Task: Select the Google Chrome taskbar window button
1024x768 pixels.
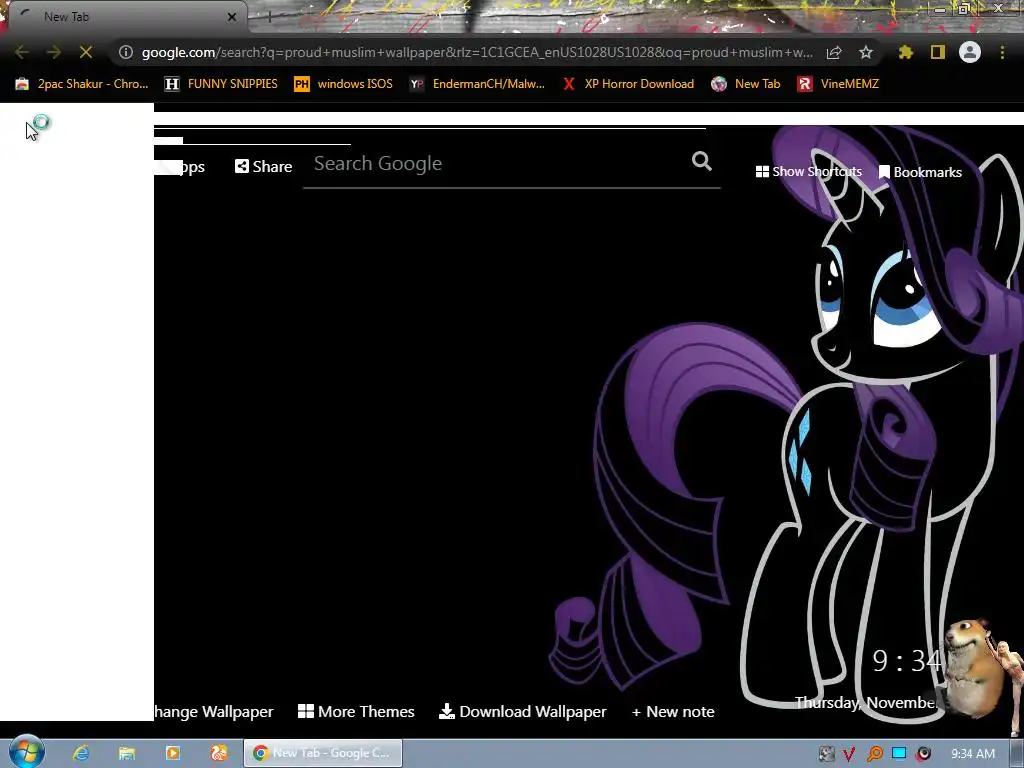Action: coord(323,753)
